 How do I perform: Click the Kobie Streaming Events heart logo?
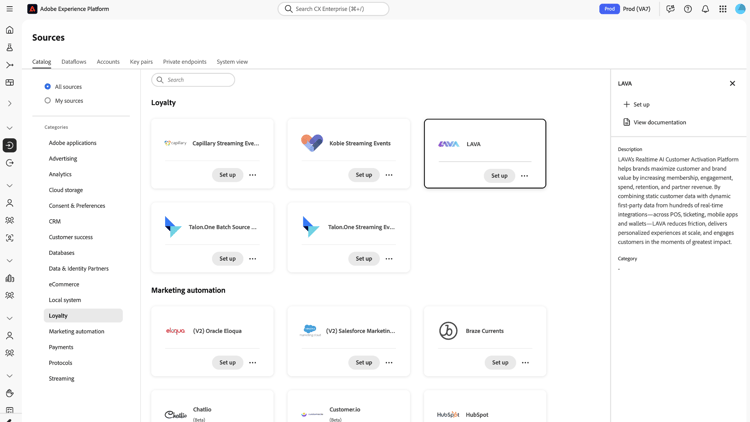pyautogui.click(x=312, y=143)
